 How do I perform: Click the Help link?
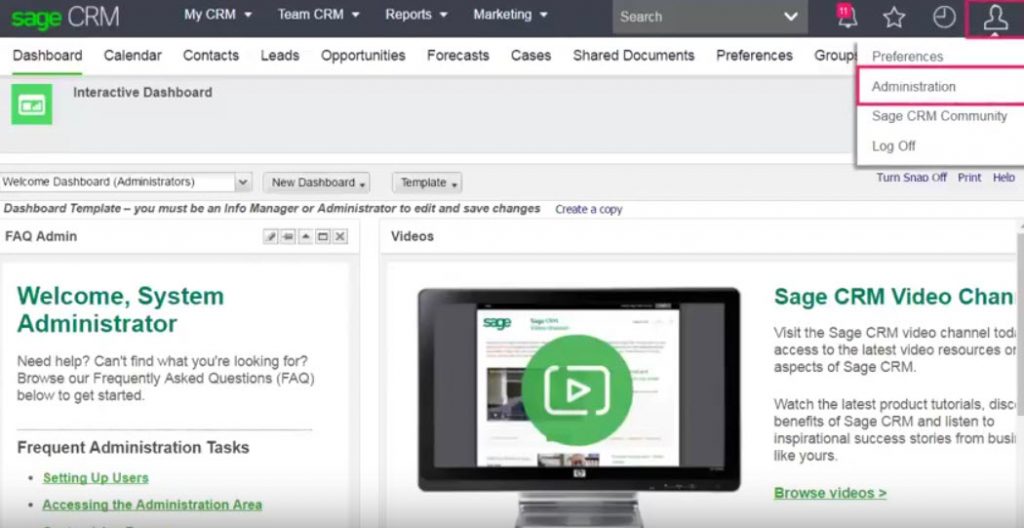[1004, 178]
